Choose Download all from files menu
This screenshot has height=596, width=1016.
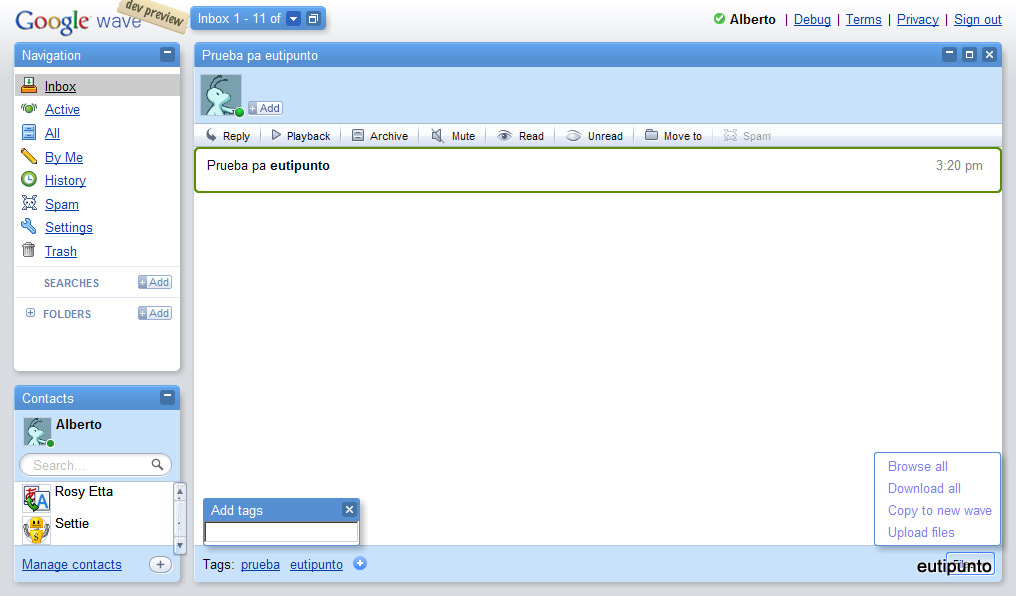tap(924, 488)
